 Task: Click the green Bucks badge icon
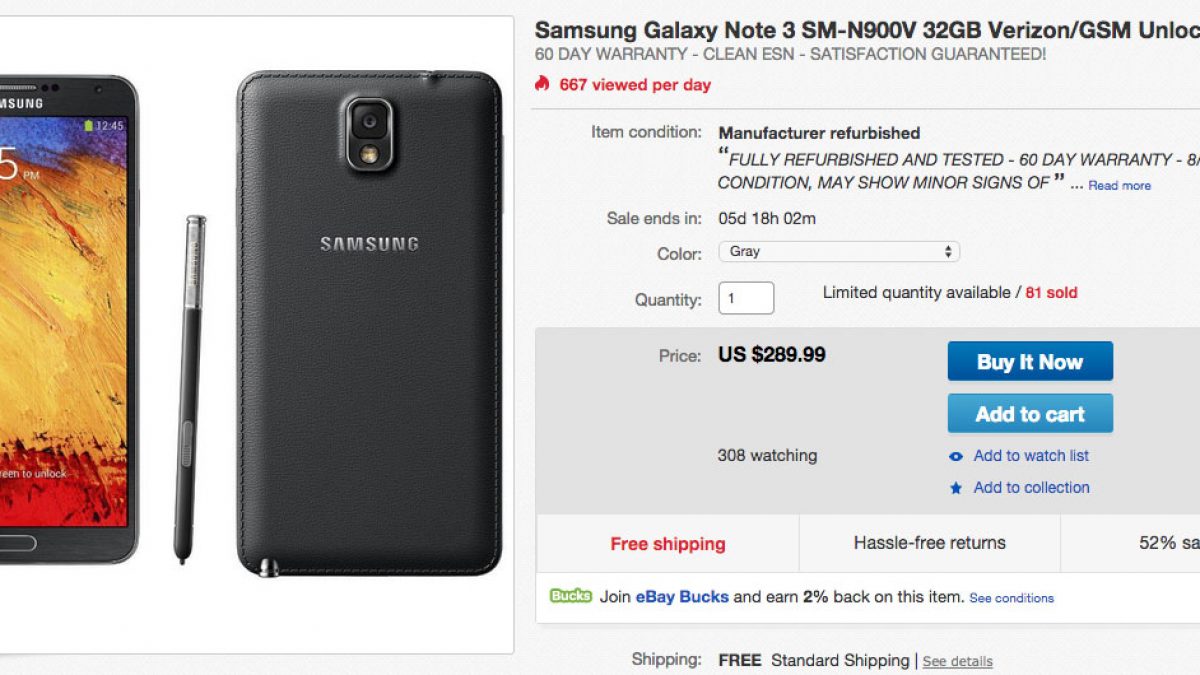[570, 596]
